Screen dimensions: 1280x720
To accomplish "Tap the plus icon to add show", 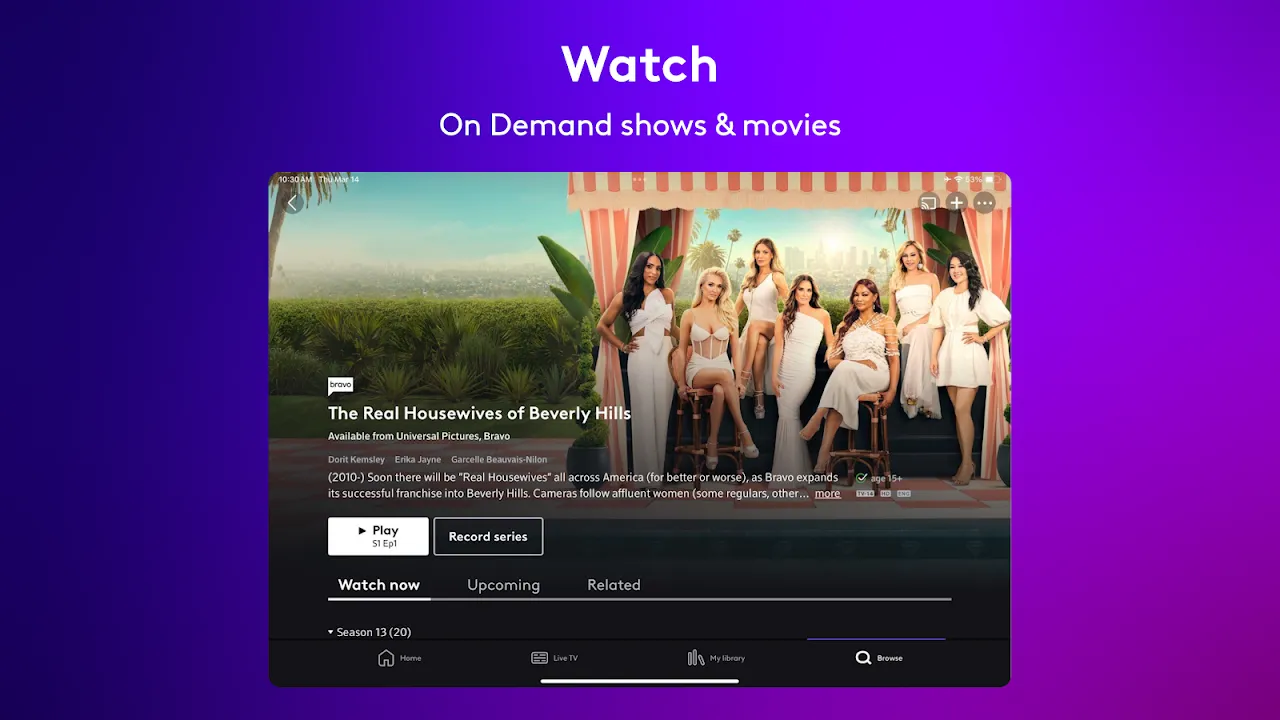I will (956, 203).
